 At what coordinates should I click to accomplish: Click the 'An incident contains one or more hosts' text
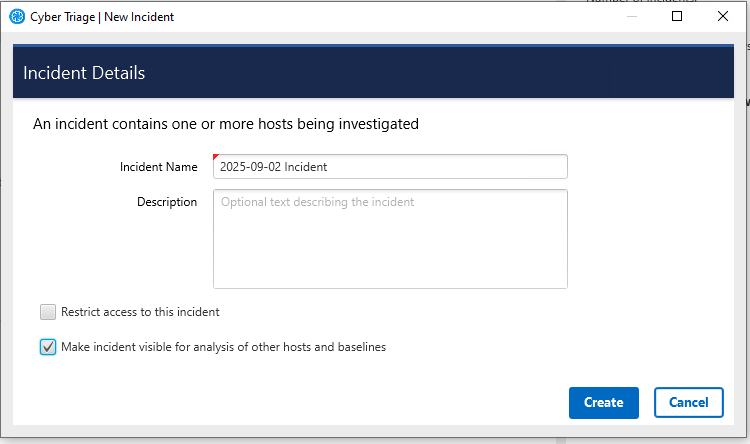point(226,124)
